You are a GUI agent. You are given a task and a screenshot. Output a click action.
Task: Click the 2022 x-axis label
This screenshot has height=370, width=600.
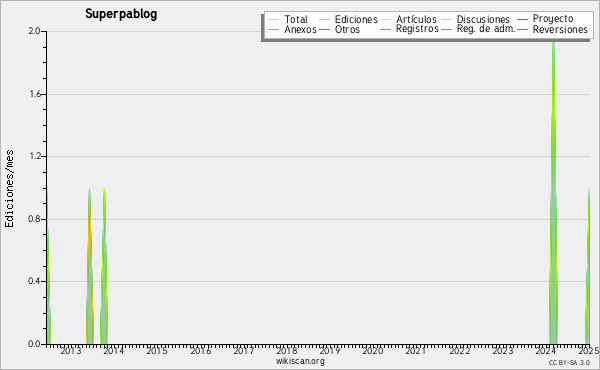click(x=459, y=351)
